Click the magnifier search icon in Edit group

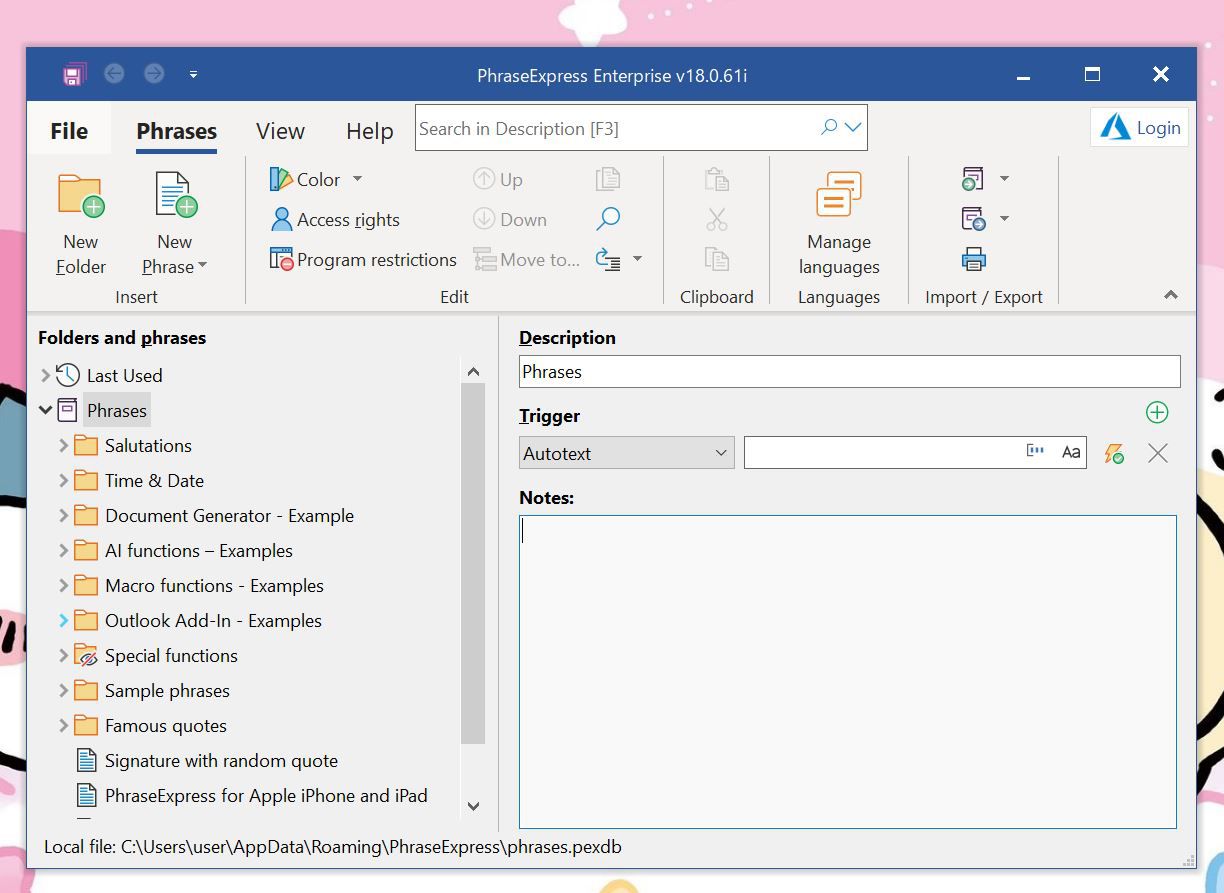[608, 219]
